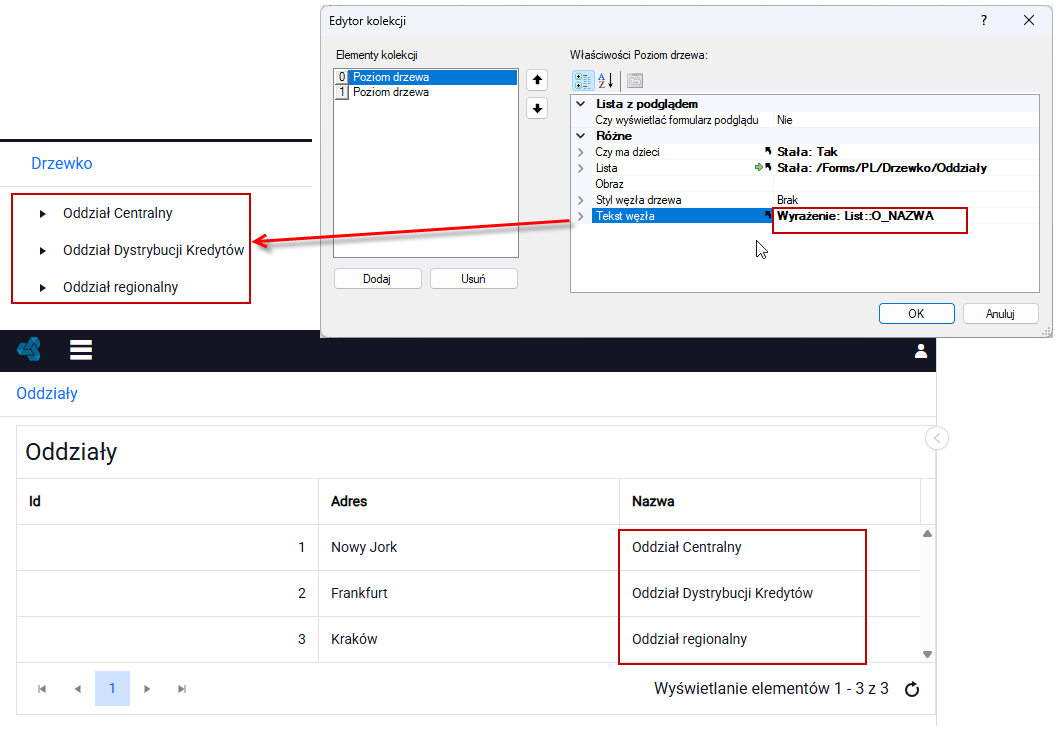Close the Edytor kolekcji dialog
The height and width of the screenshot is (730, 1060).
(x=1028, y=20)
